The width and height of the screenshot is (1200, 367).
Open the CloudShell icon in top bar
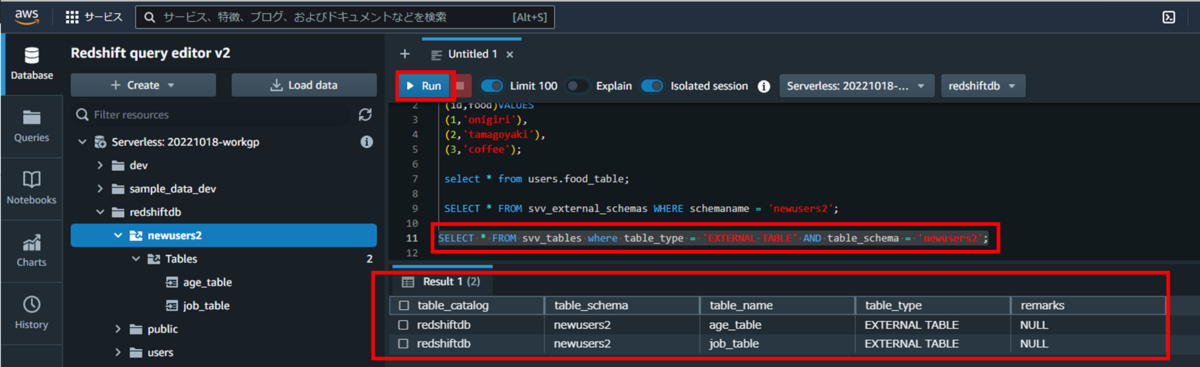[x=1168, y=17]
